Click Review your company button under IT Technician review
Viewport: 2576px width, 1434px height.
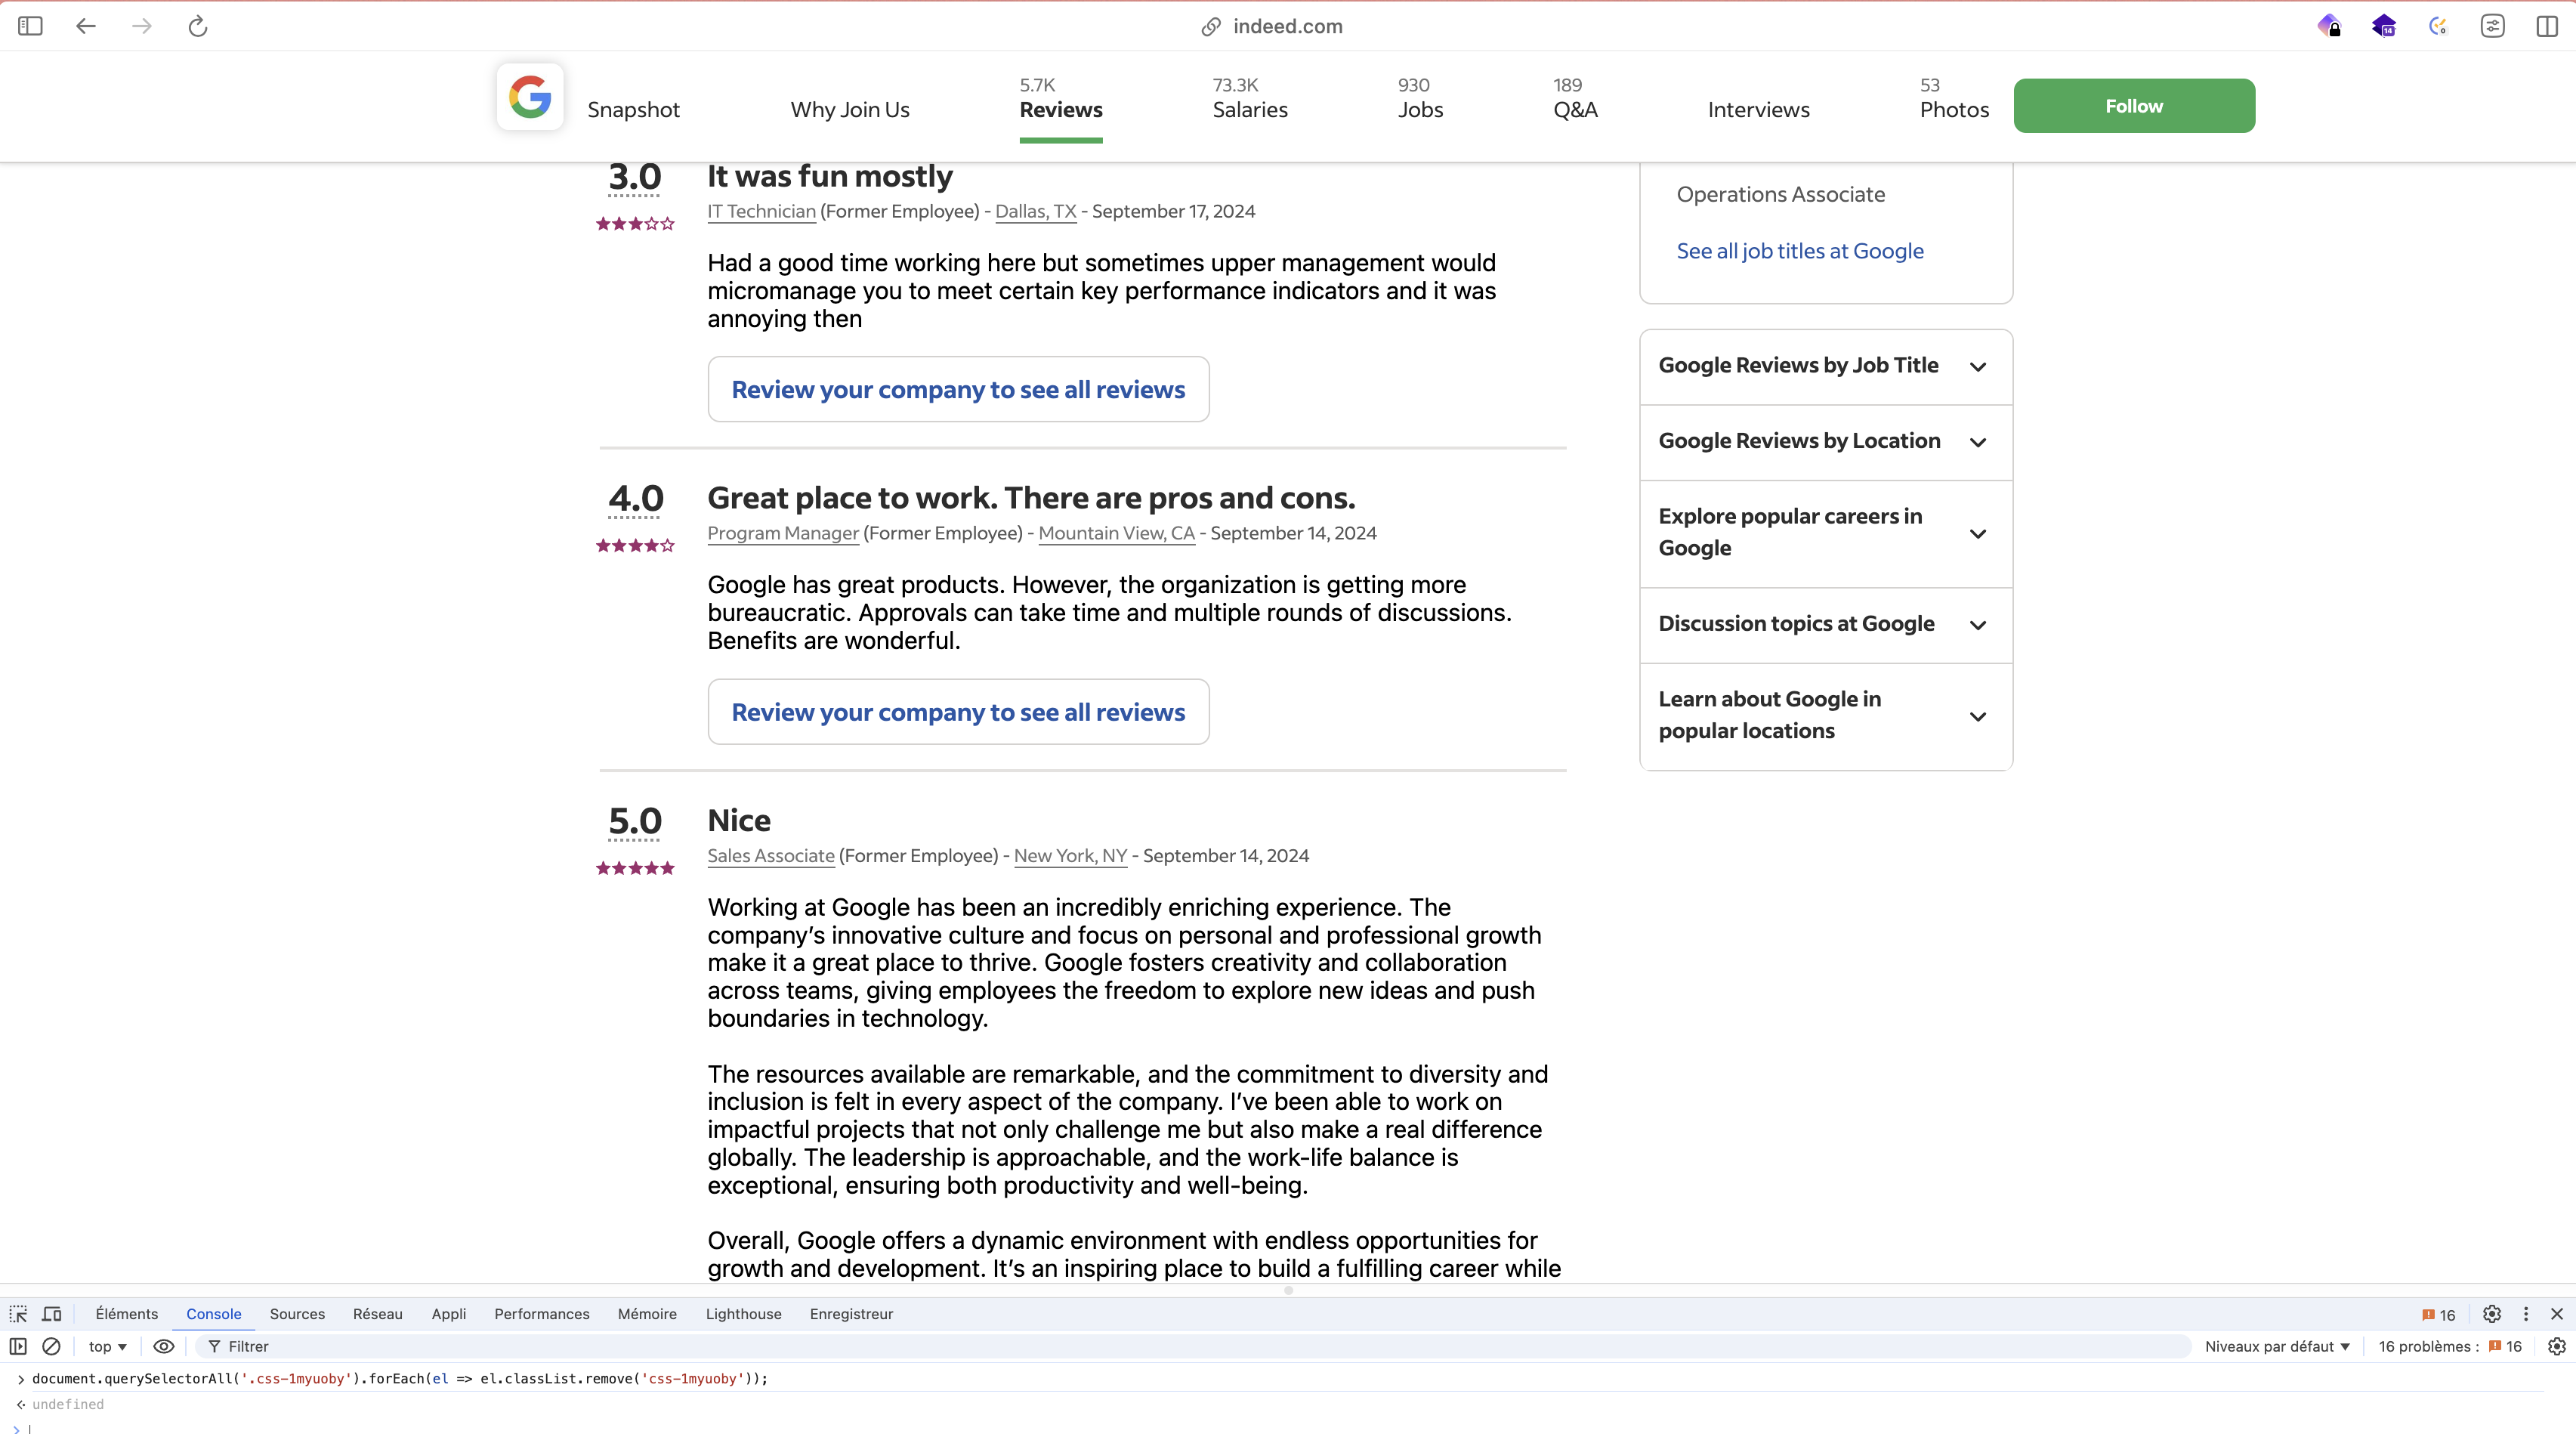[958, 389]
